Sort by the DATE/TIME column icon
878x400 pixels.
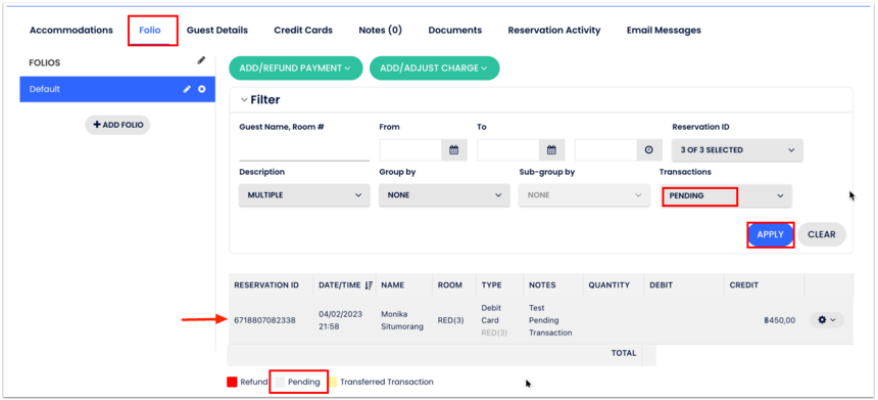click(x=369, y=285)
